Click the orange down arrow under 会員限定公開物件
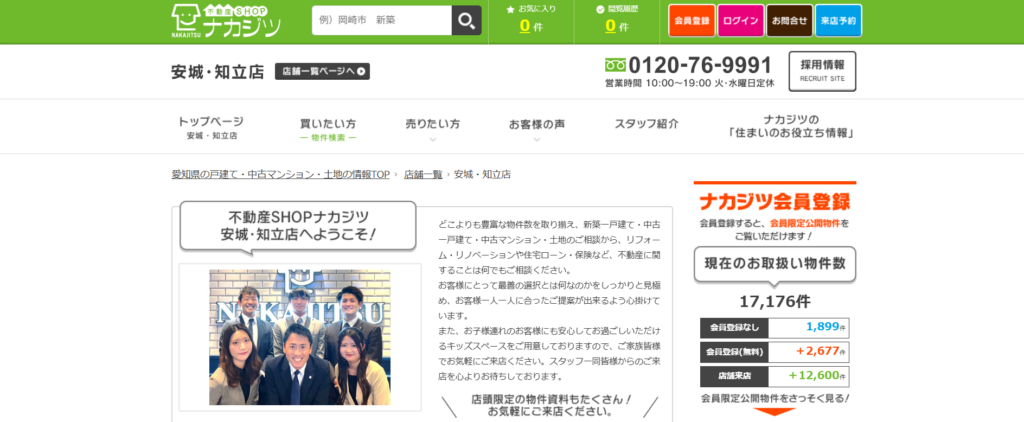This screenshot has width=1024, height=422. [775, 412]
